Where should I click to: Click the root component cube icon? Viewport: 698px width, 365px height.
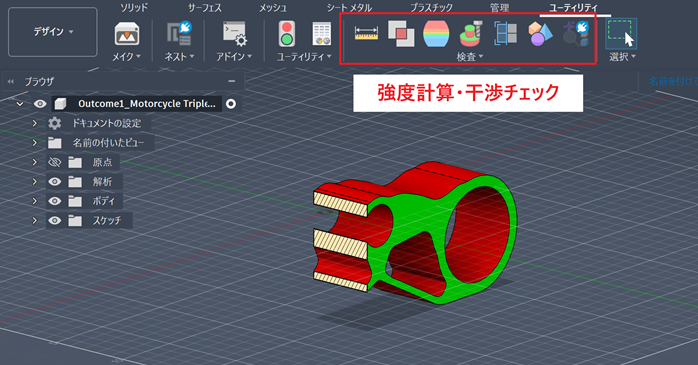tap(60, 104)
